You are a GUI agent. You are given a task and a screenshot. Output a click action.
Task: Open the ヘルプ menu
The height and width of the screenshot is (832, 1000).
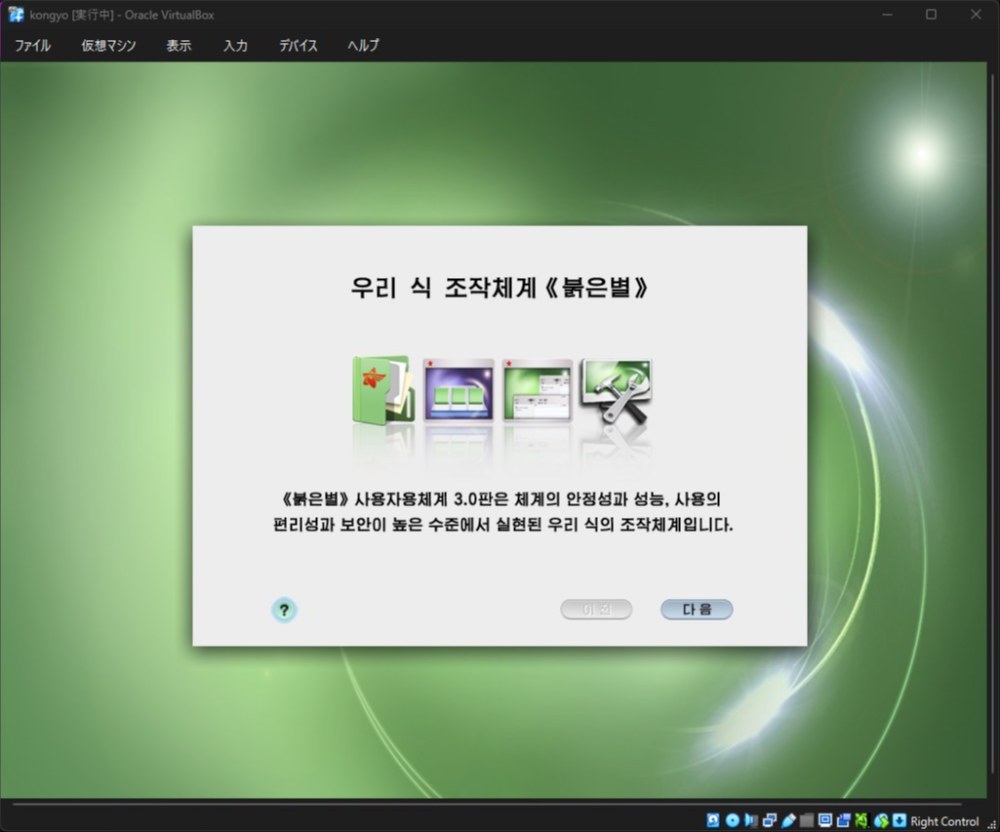pos(363,45)
